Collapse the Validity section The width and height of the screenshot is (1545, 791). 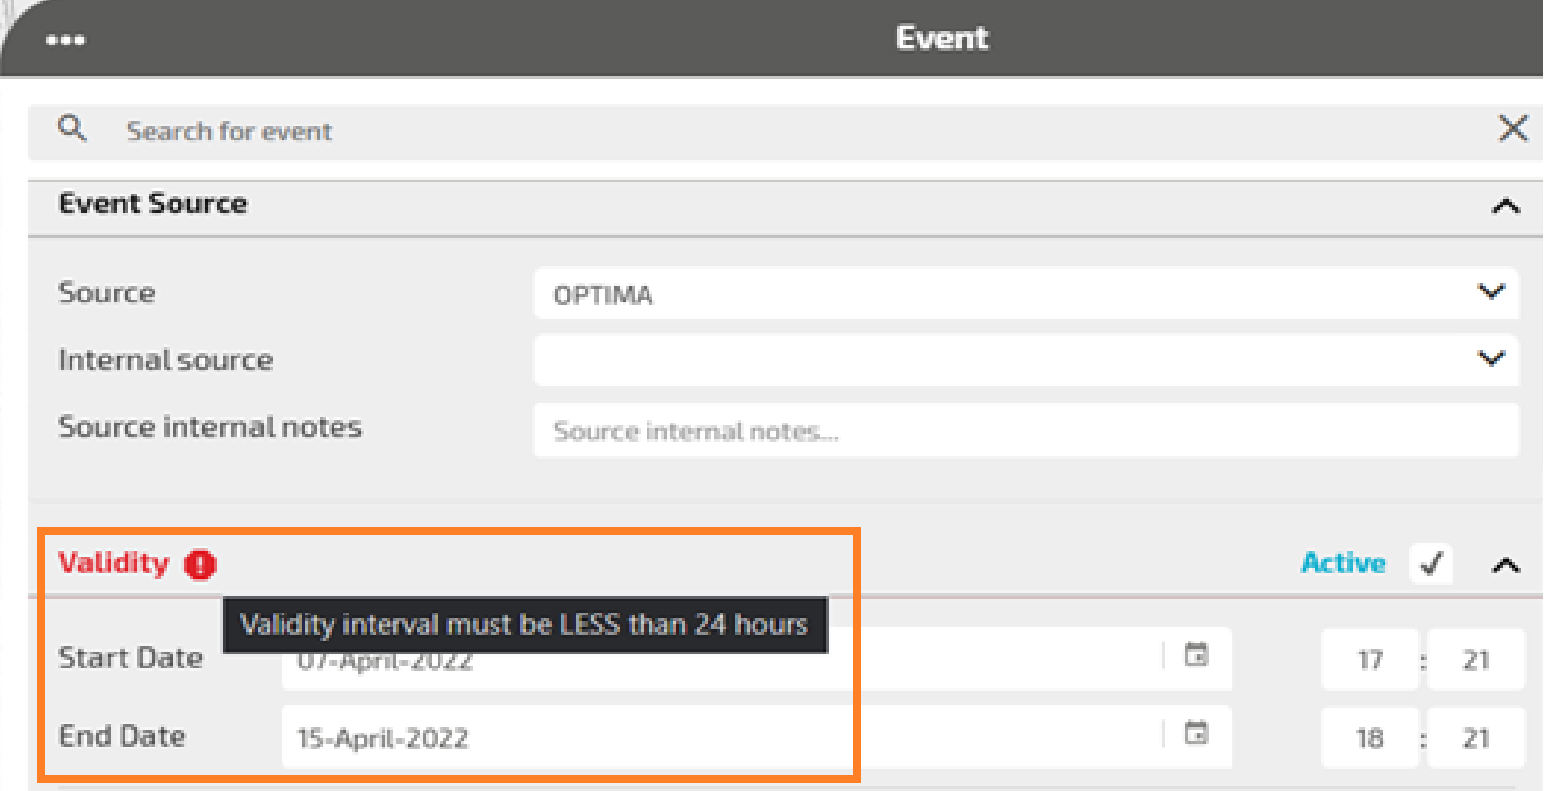(1505, 566)
